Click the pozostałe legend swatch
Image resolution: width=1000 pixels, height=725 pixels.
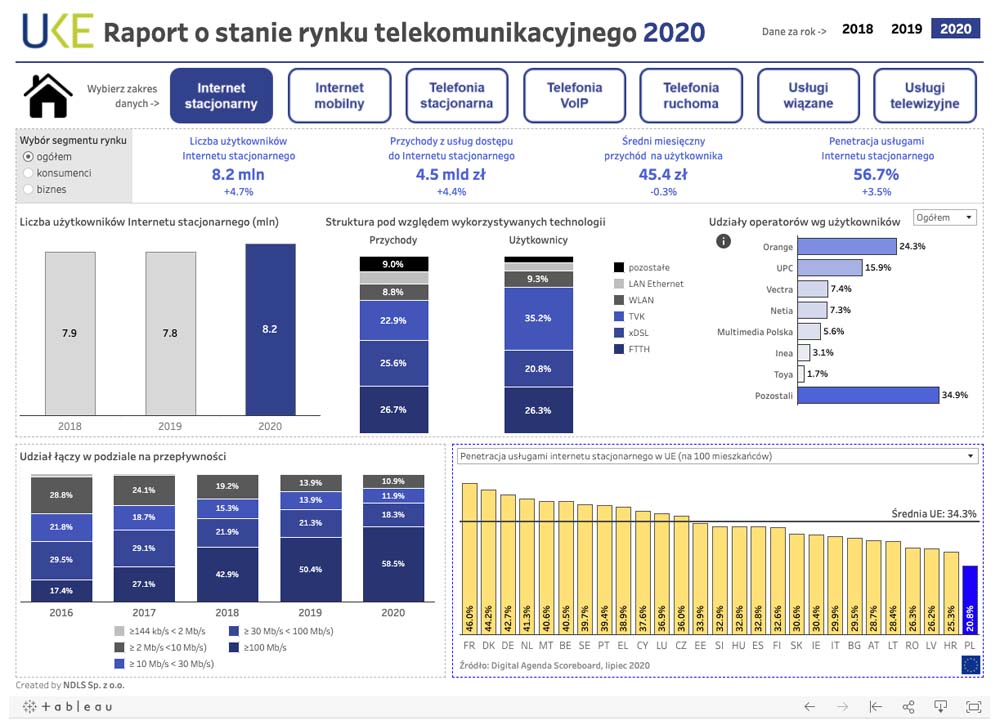pos(619,267)
